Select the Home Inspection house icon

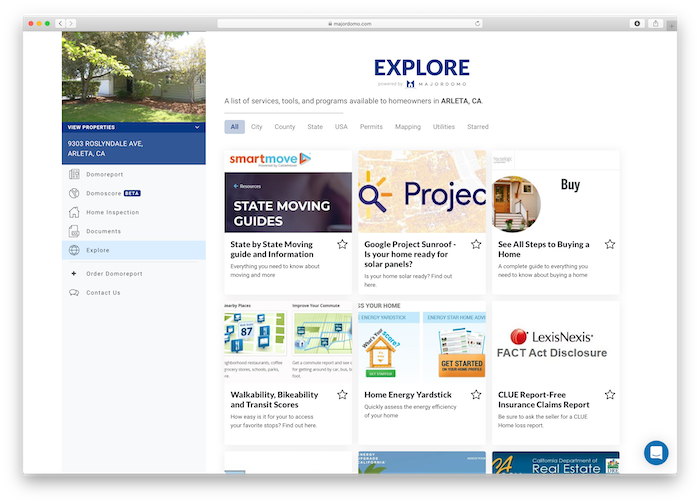(x=74, y=212)
